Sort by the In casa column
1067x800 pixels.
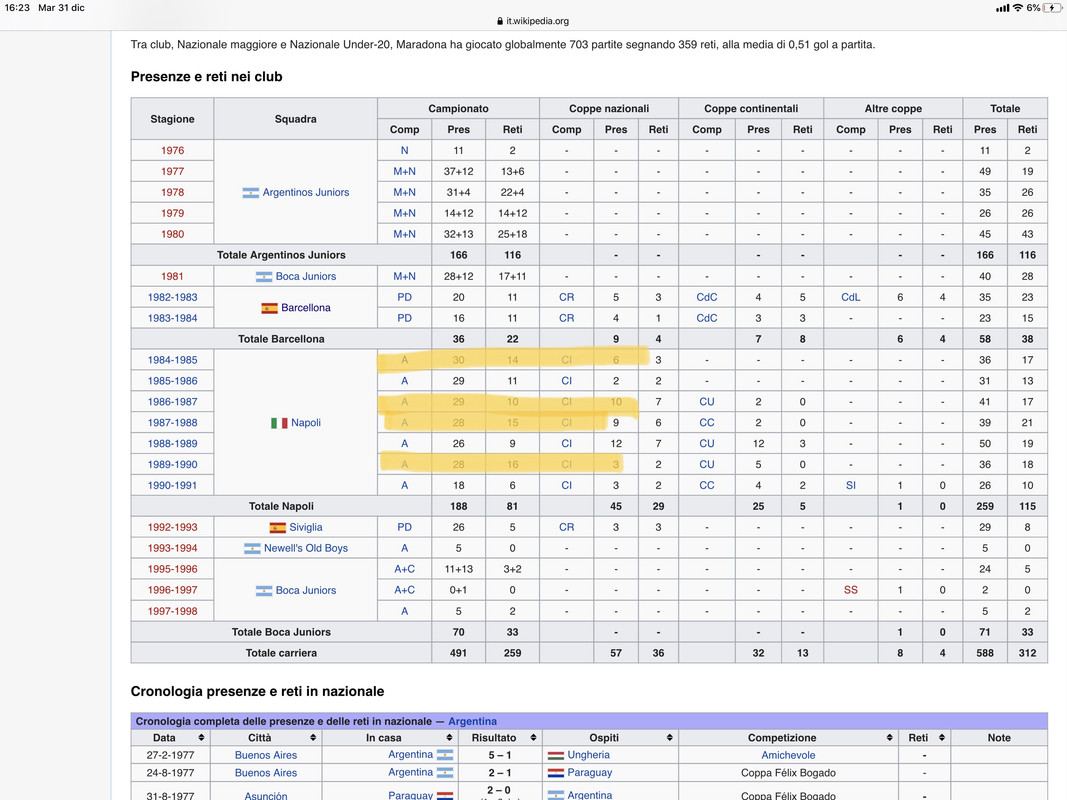tap(449, 738)
